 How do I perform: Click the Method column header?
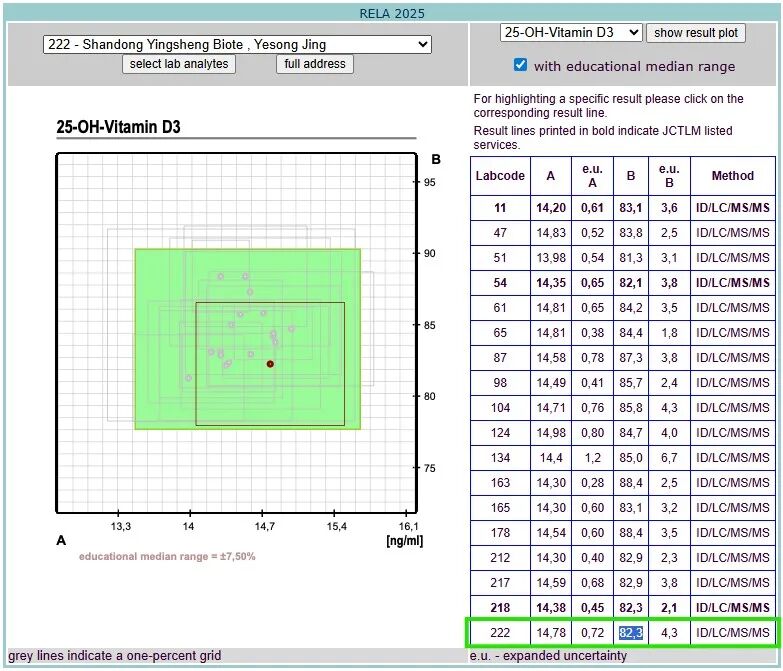pos(732,176)
